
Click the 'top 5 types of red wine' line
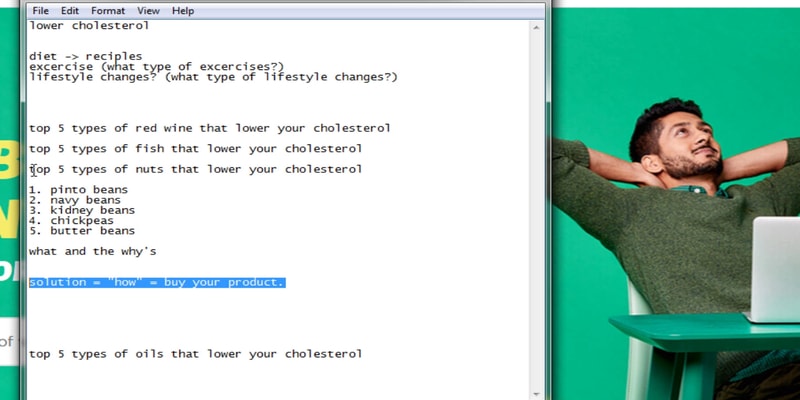[209, 128]
